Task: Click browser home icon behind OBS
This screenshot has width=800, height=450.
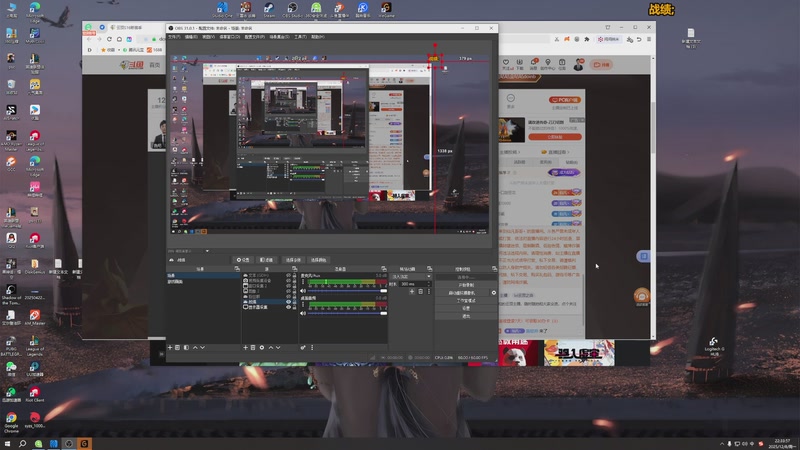Action: click(119, 39)
